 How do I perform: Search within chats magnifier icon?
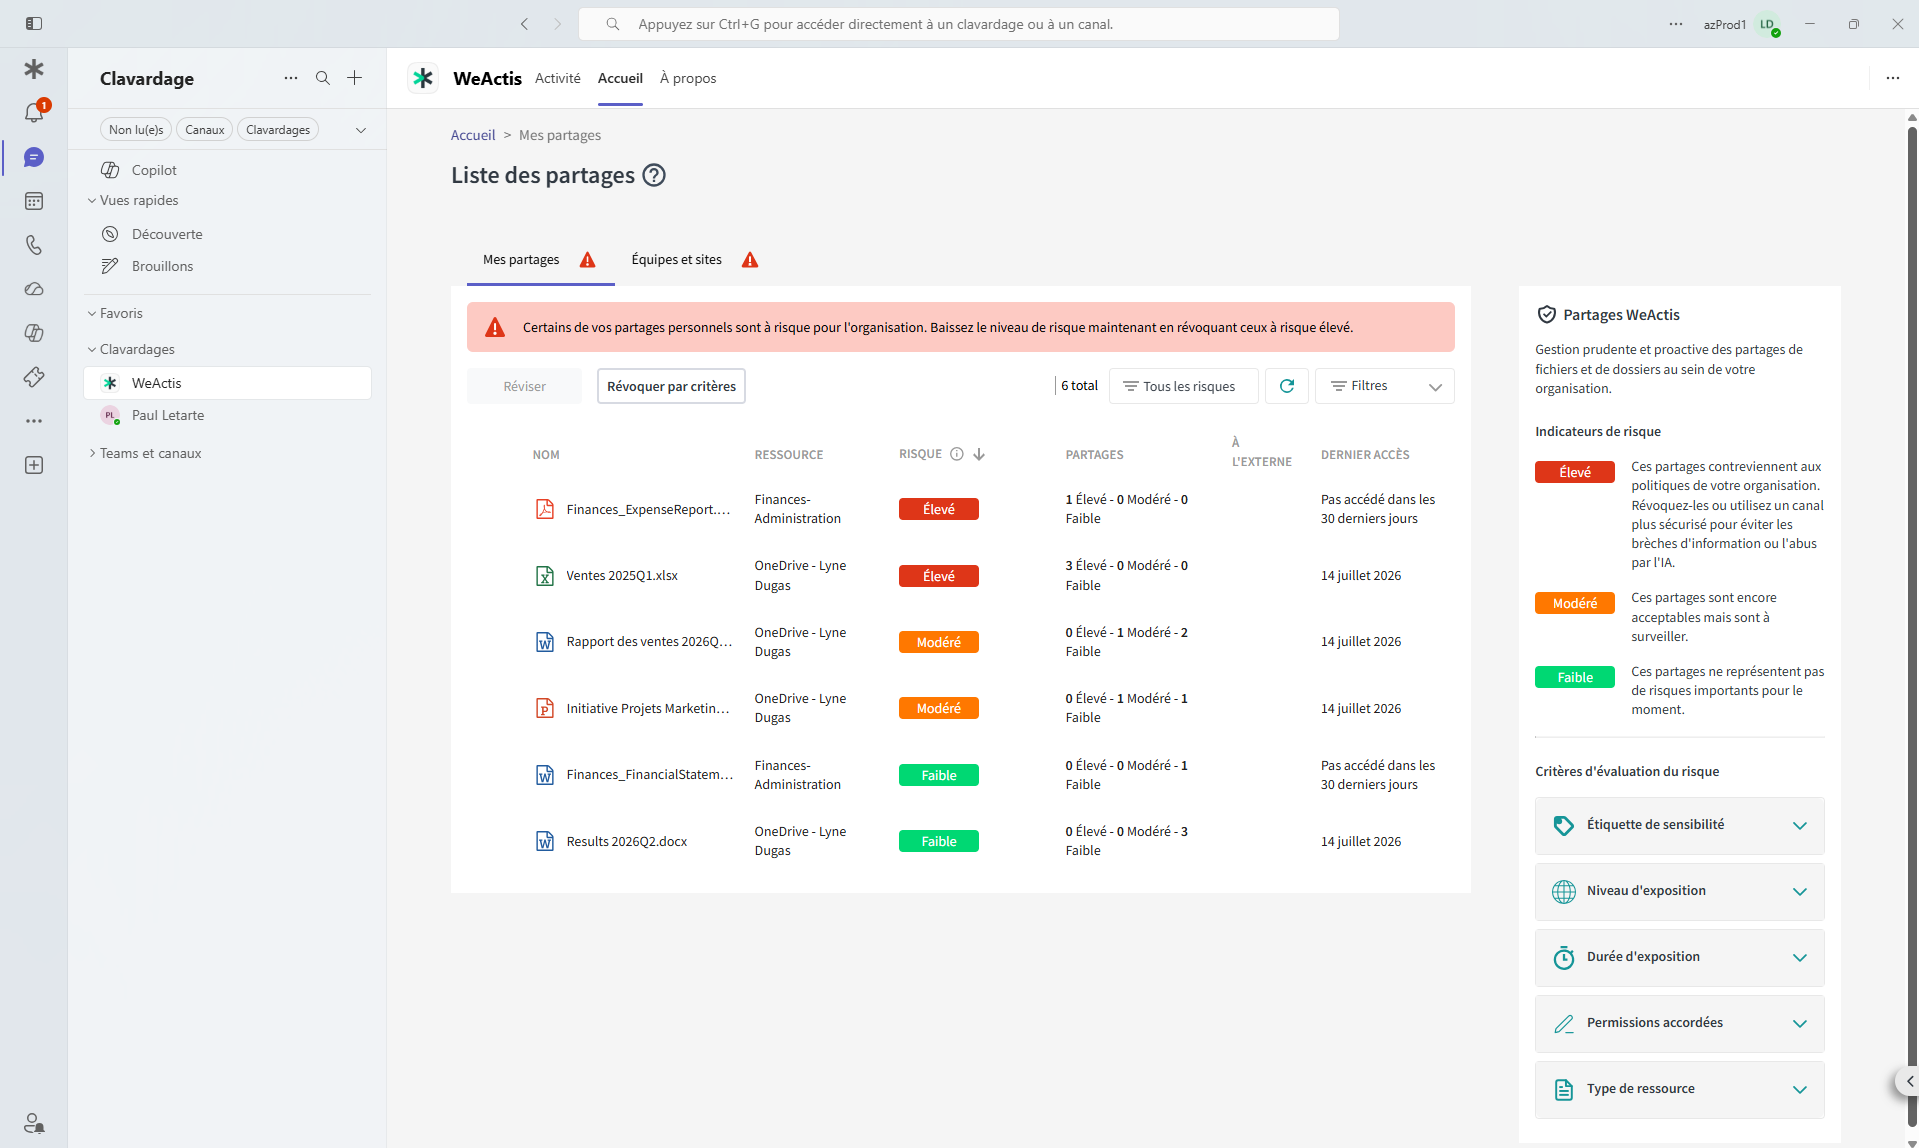tap(323, 78)
